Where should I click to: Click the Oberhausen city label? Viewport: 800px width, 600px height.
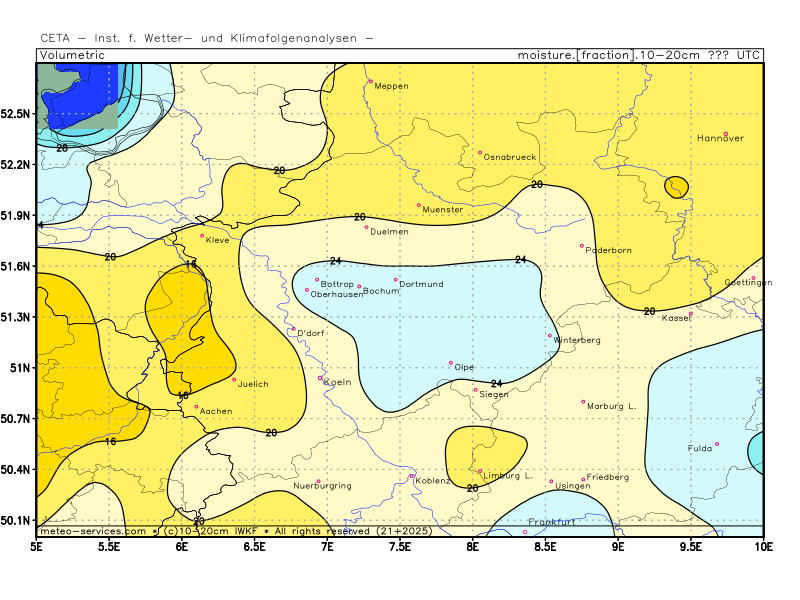[x=337, y=294]
